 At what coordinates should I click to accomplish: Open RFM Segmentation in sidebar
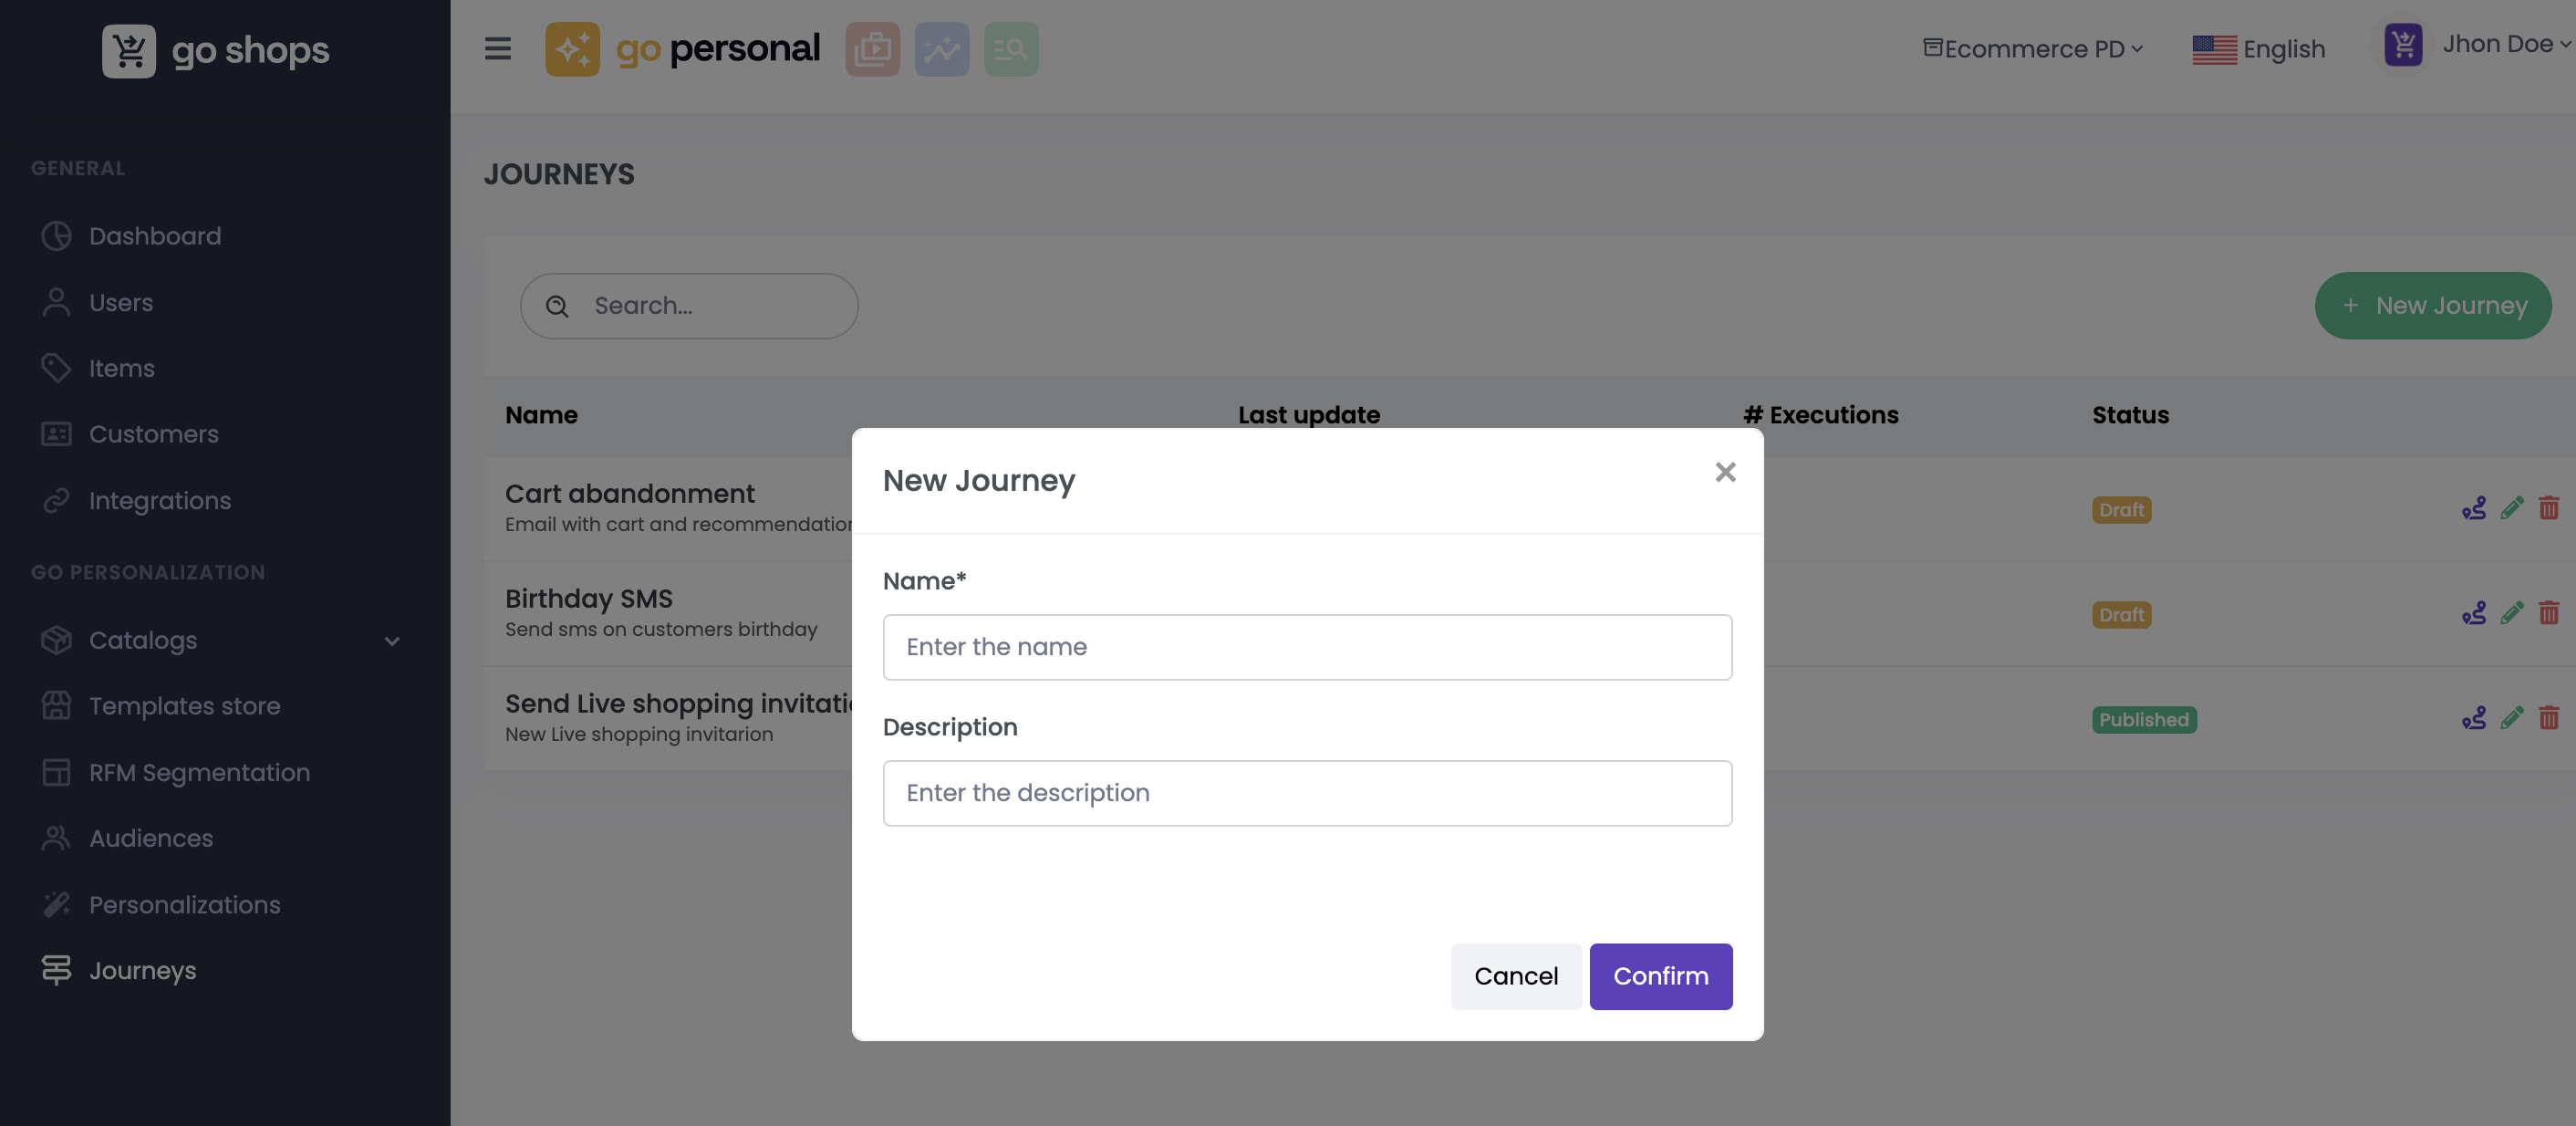(x=199, y=772)
